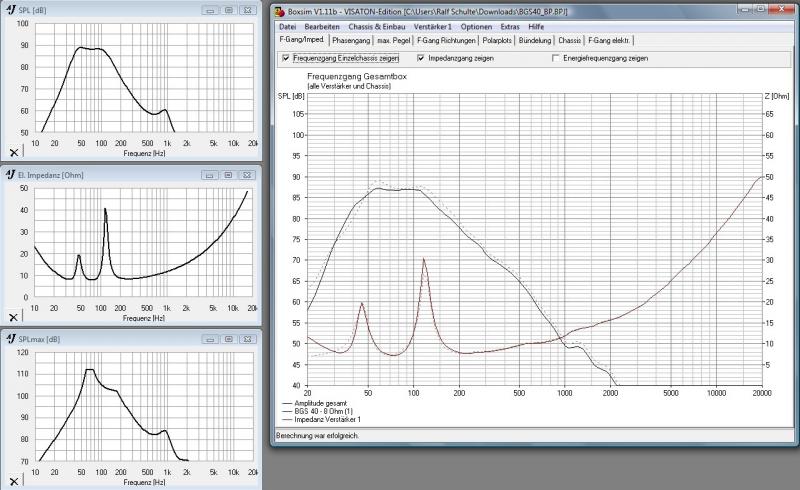800x490 pixels.
Task: Enable Energiefrequenzgang zeigen
Action: click(556, 59)
